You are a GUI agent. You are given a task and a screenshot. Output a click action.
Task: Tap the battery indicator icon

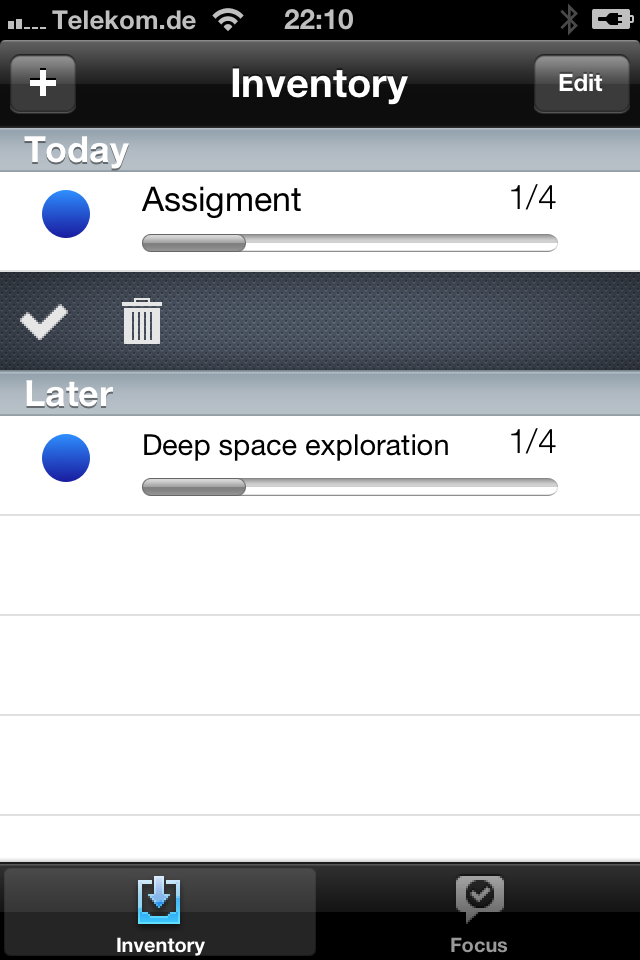pos(611,20)
